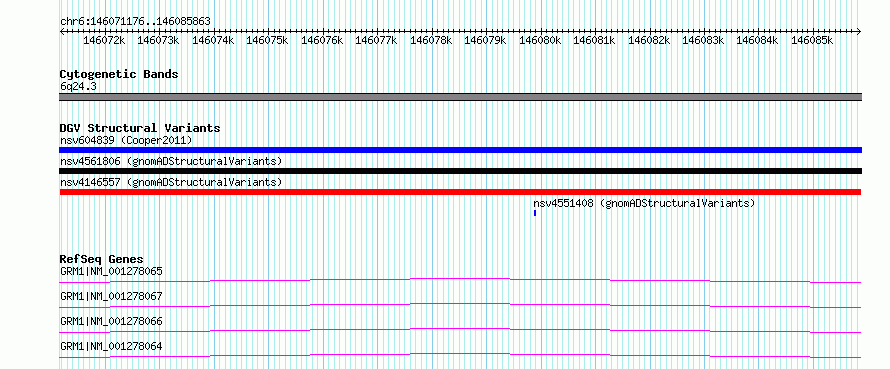Screen dimensions: 890x369
Task: Click the 146076k ruler tick label
Action: [322, 40]
